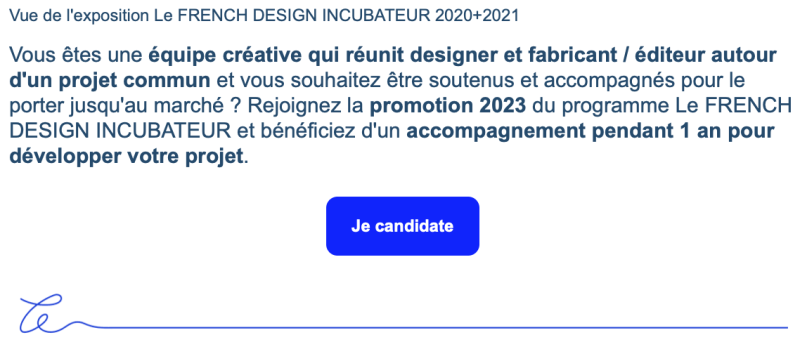Click the bold text "promotion 2023"
The width and height of the screenshot is (800, 361).
[x=447, y=106]
